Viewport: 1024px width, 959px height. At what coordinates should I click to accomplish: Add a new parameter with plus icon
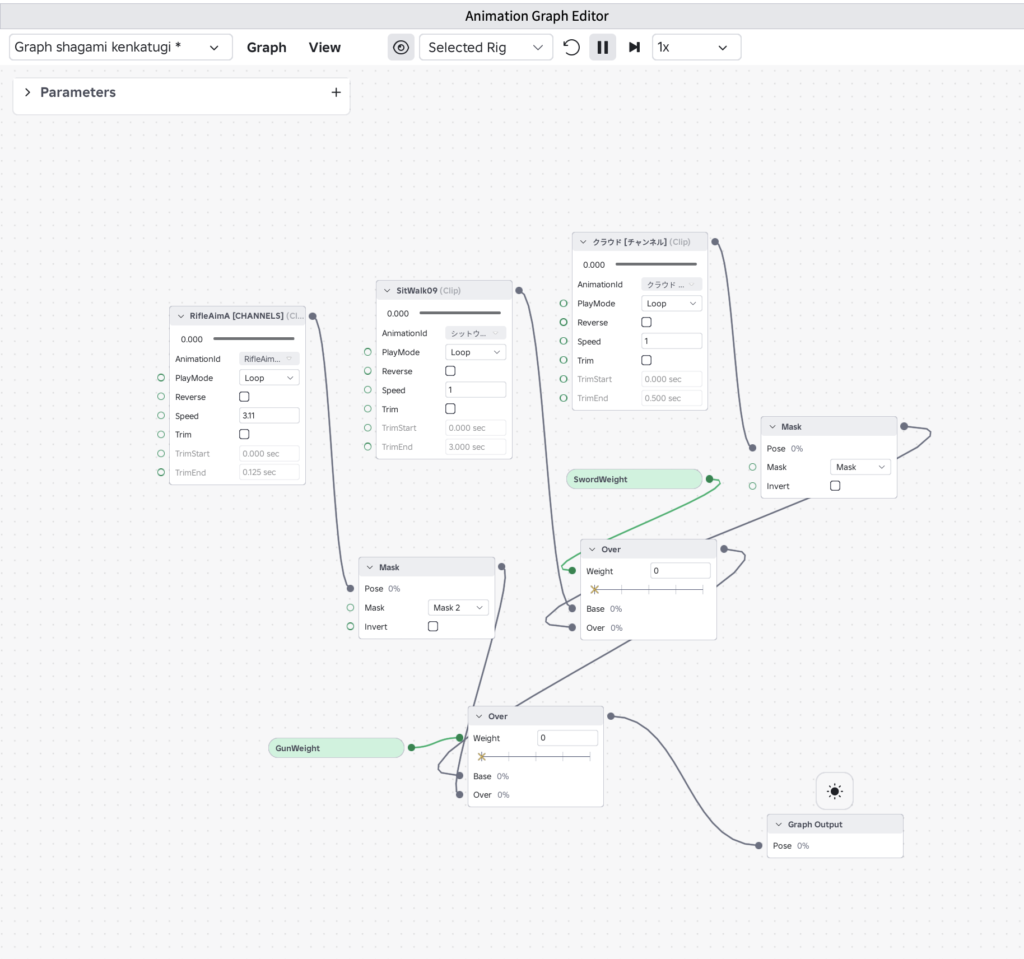[x=336, y=92]
